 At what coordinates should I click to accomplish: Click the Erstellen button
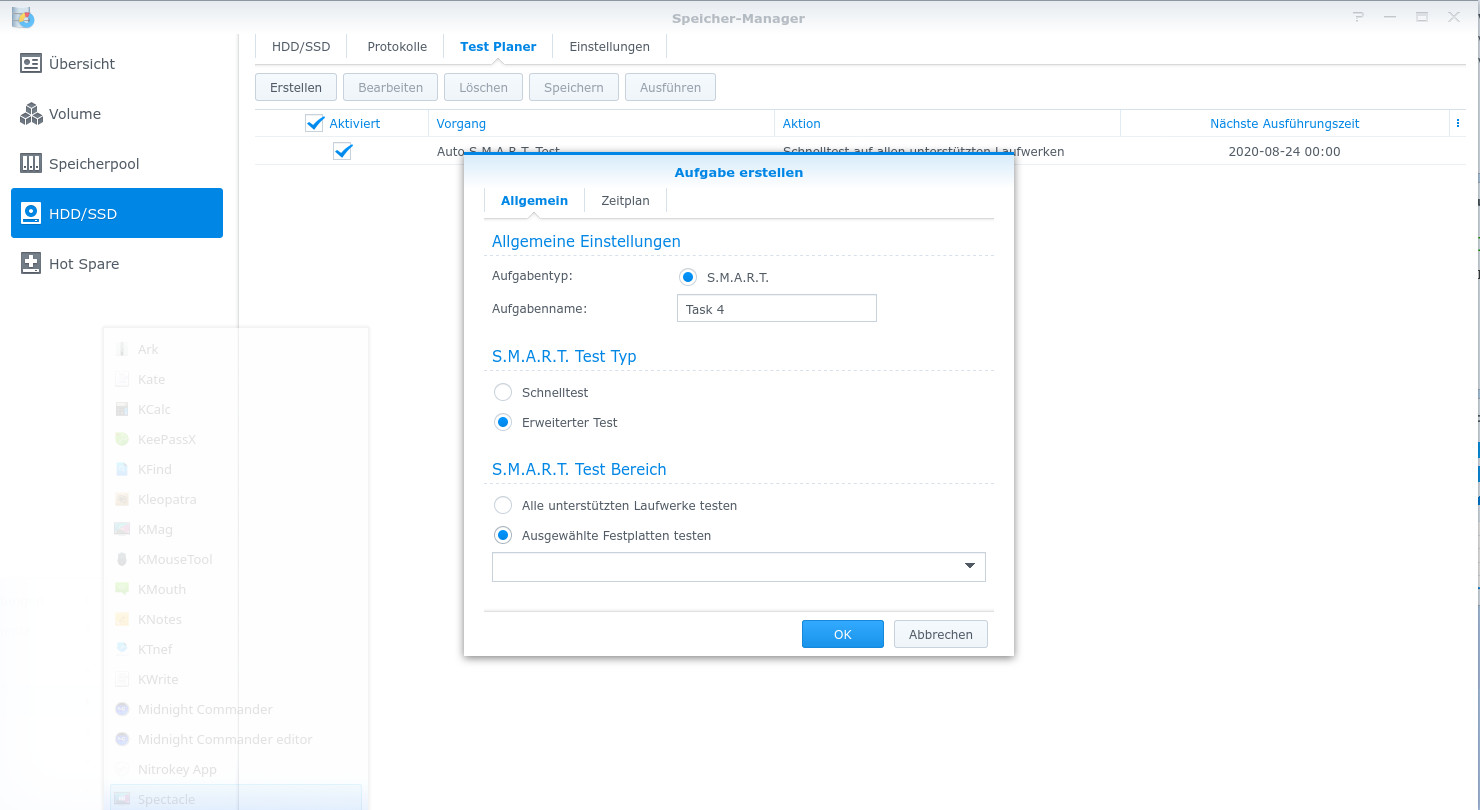click(x=296, y=87)
